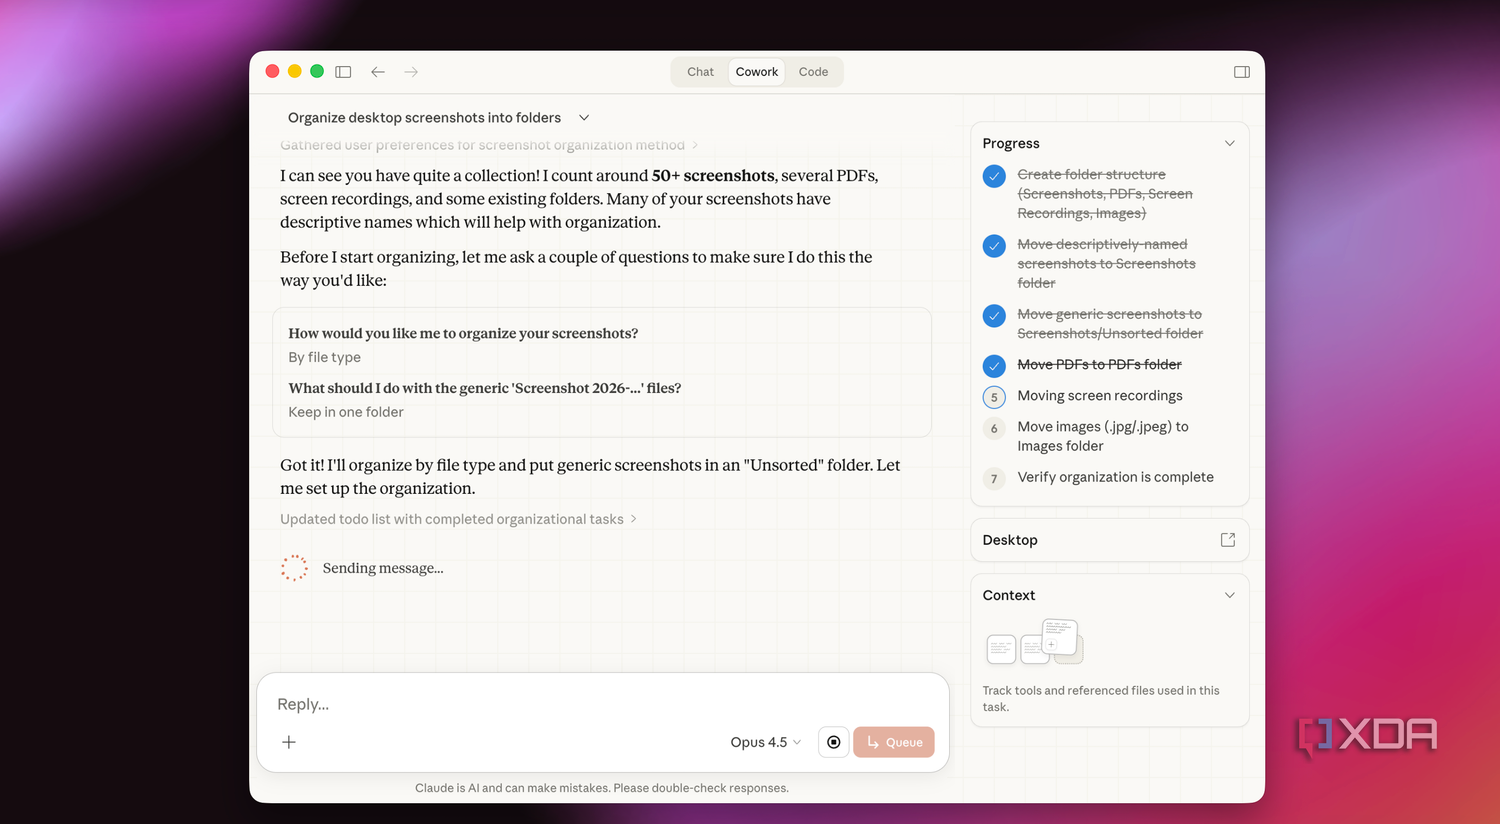Click the Context panel title

click(1009, 595)
